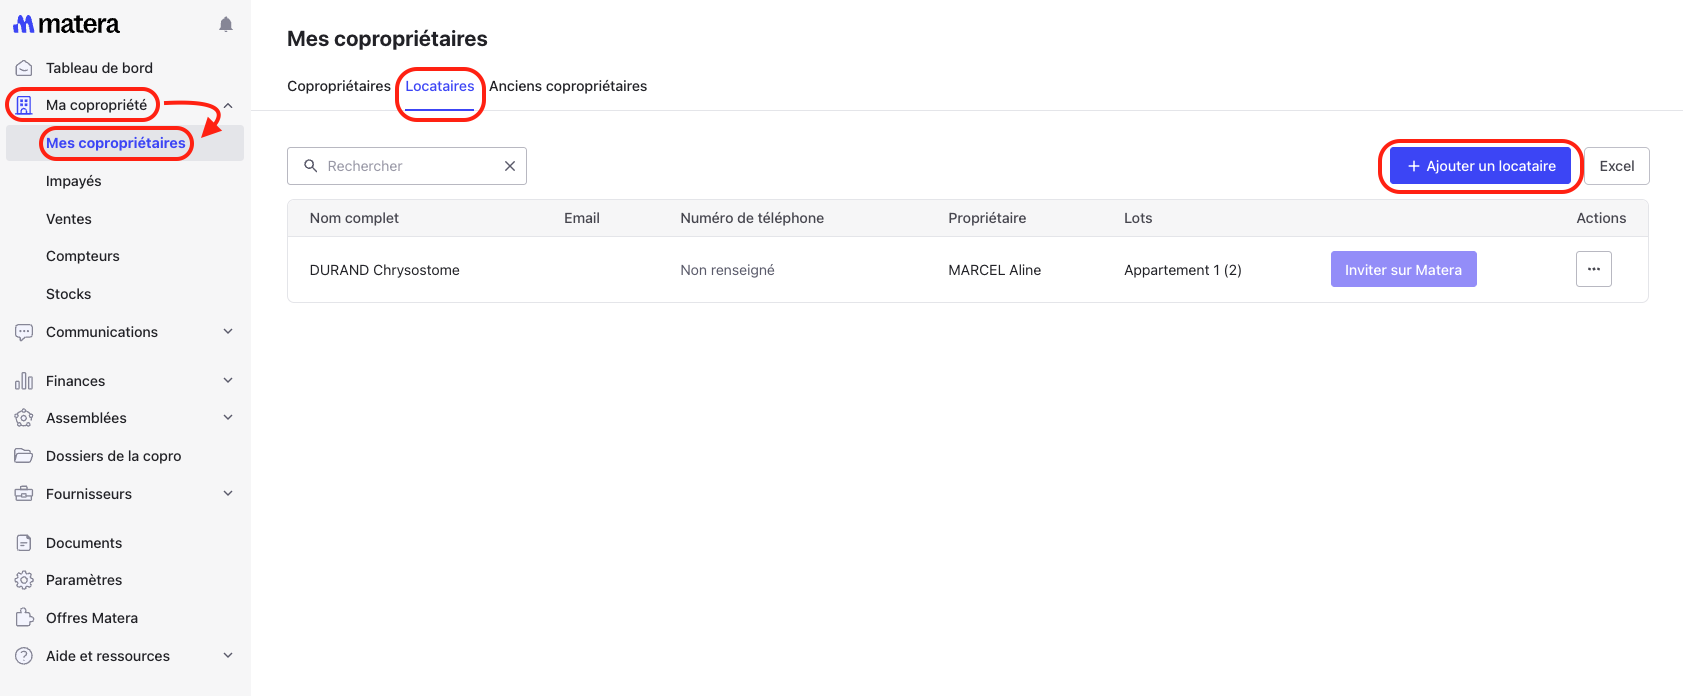Collapse the Ma copropriété section chevron
The width and height of the screenshot is (1683, 696).
click(228, 105)
